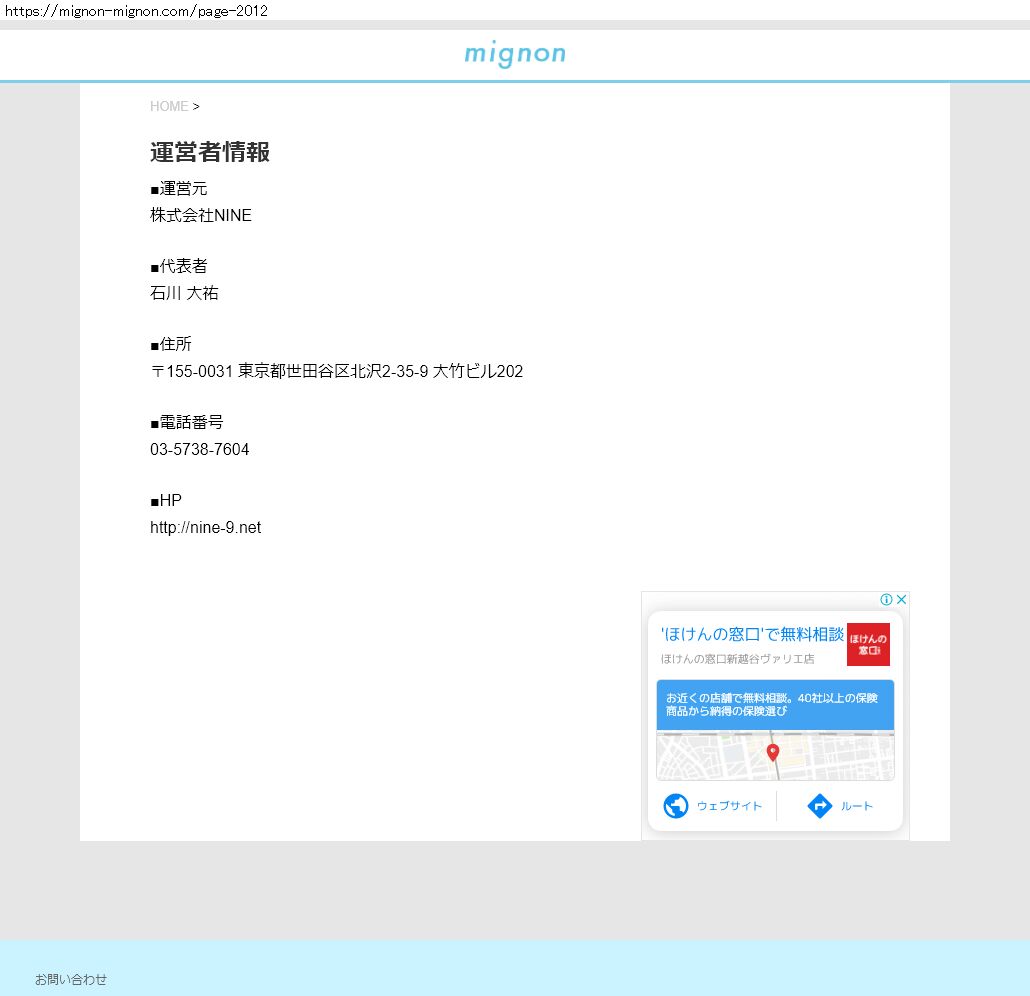Image resolution: width=1030 pixels, height=996 pixels.
Task: Click the blue globe website icon
Action: (x=676, y=806)
